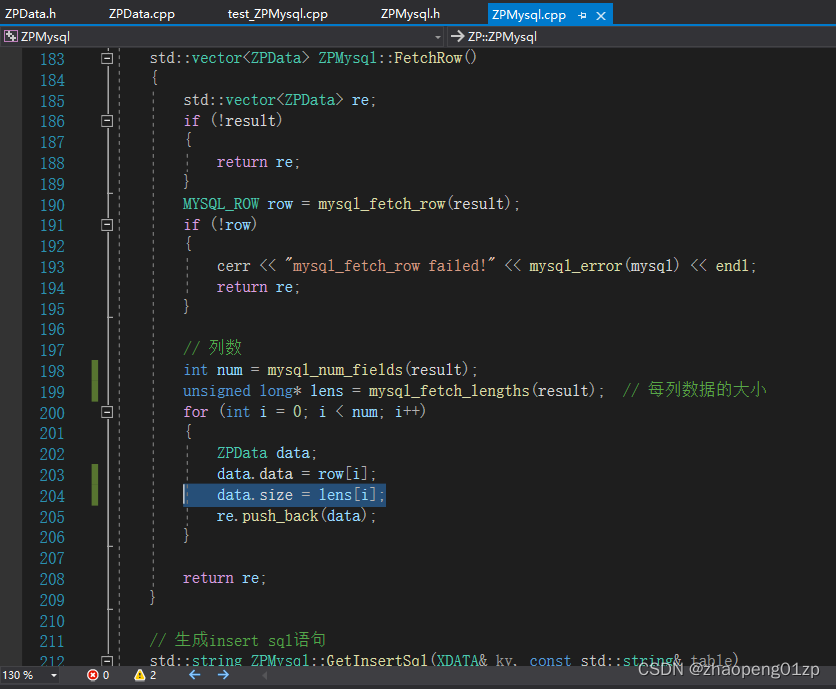
Task: Collapse the GetInsertSql function at line 212
Action: pos(107,661)
